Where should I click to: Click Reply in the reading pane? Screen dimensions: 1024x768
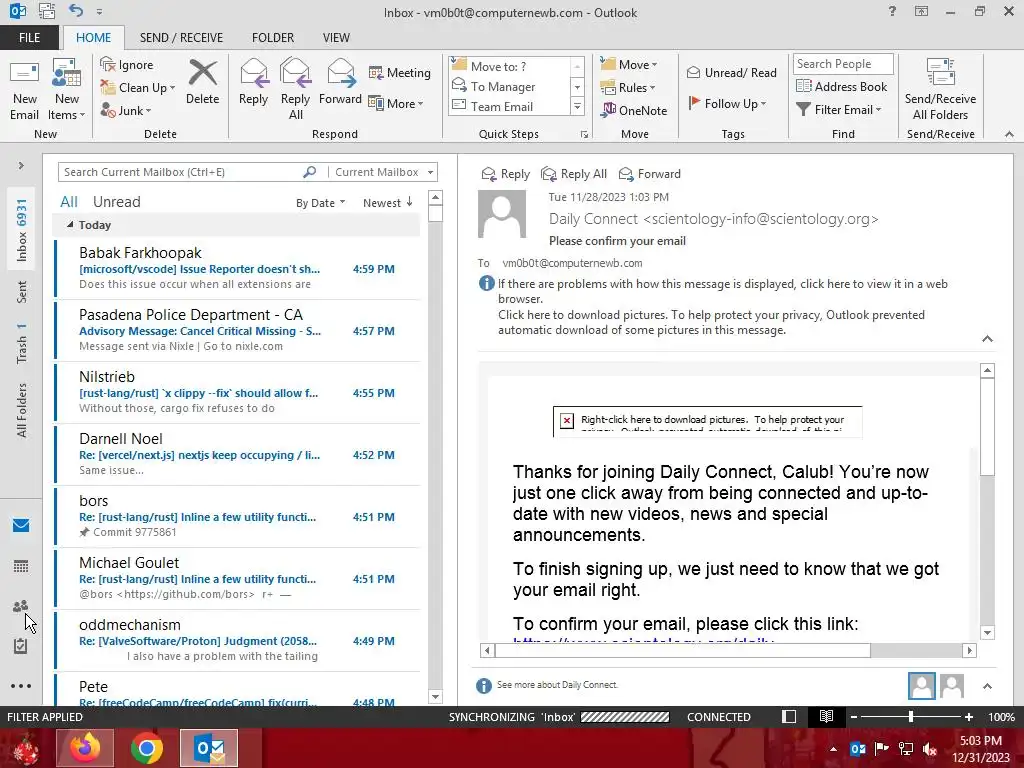click(x=505, y=174)
